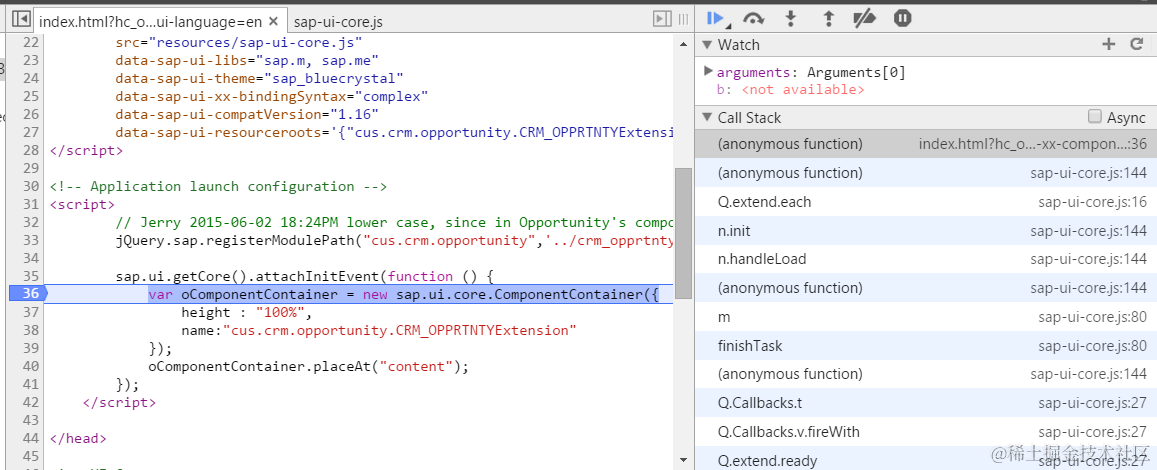Resume script execution with play button
This screenshot has height=470, width=1157.
tap(714, 18)
